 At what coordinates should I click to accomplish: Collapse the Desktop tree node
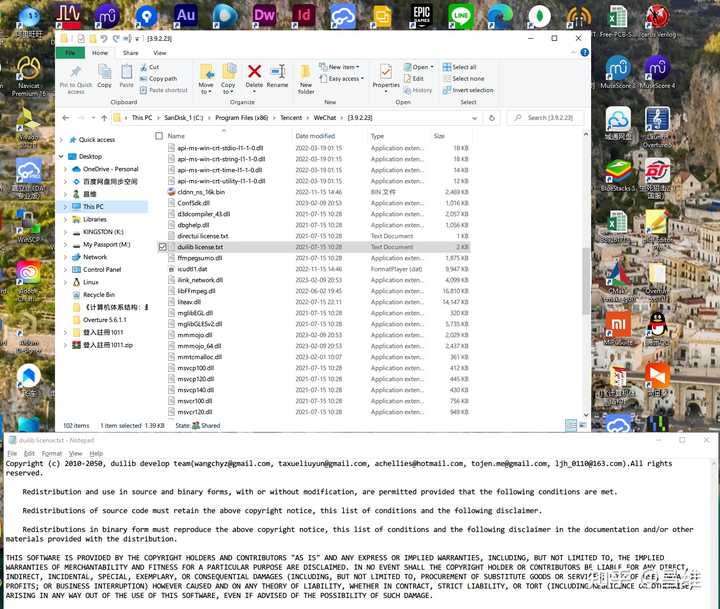62,157
